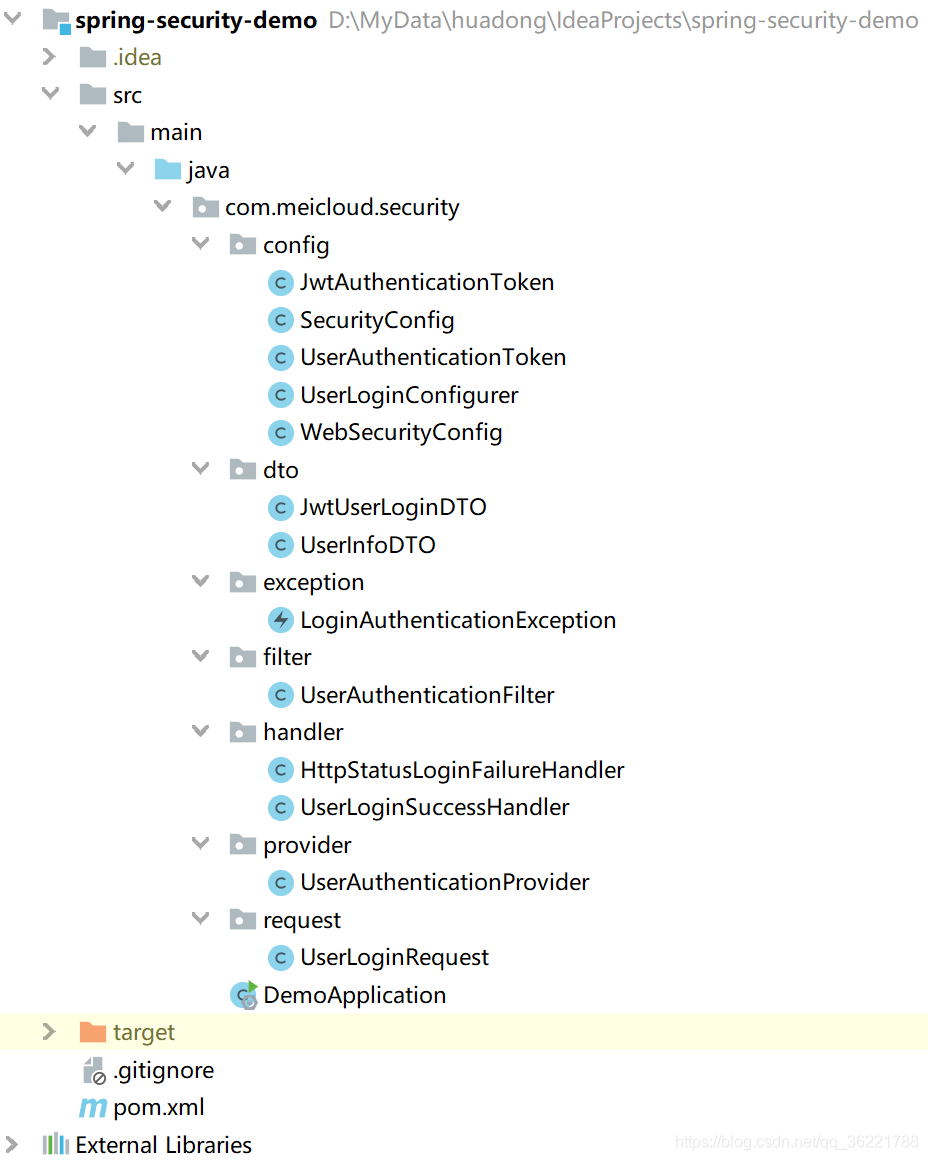Viewport: 928px width, 1160px height.
Task: Click the LoginAuthenticationException lightning icon
Action: pyautogui.click(x=280, y=620)
